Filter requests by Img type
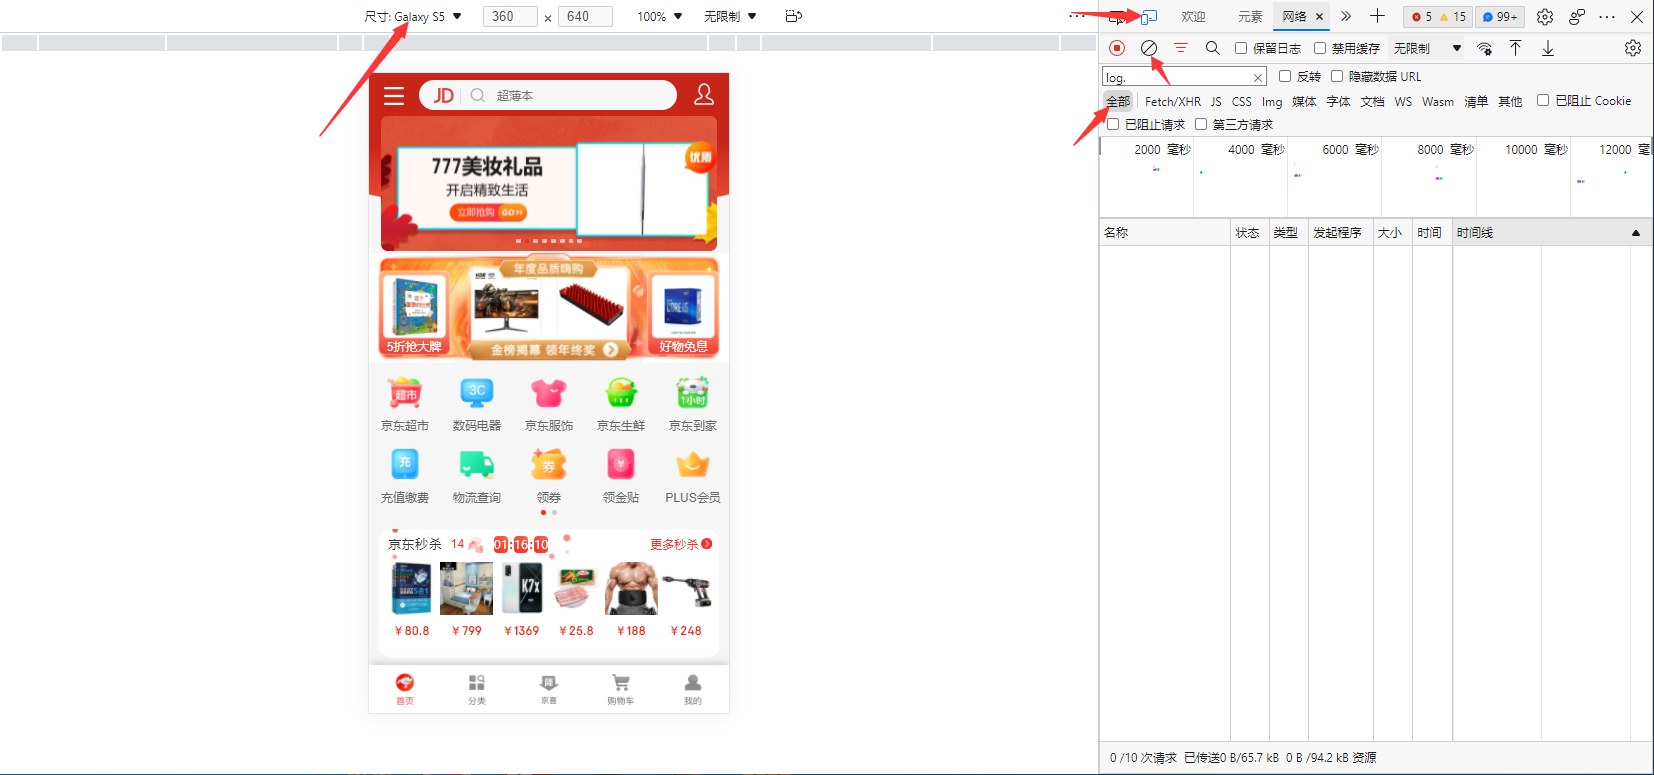Image resolution: width=1654 pixels, height=775 pixels. click(1272, 101)
